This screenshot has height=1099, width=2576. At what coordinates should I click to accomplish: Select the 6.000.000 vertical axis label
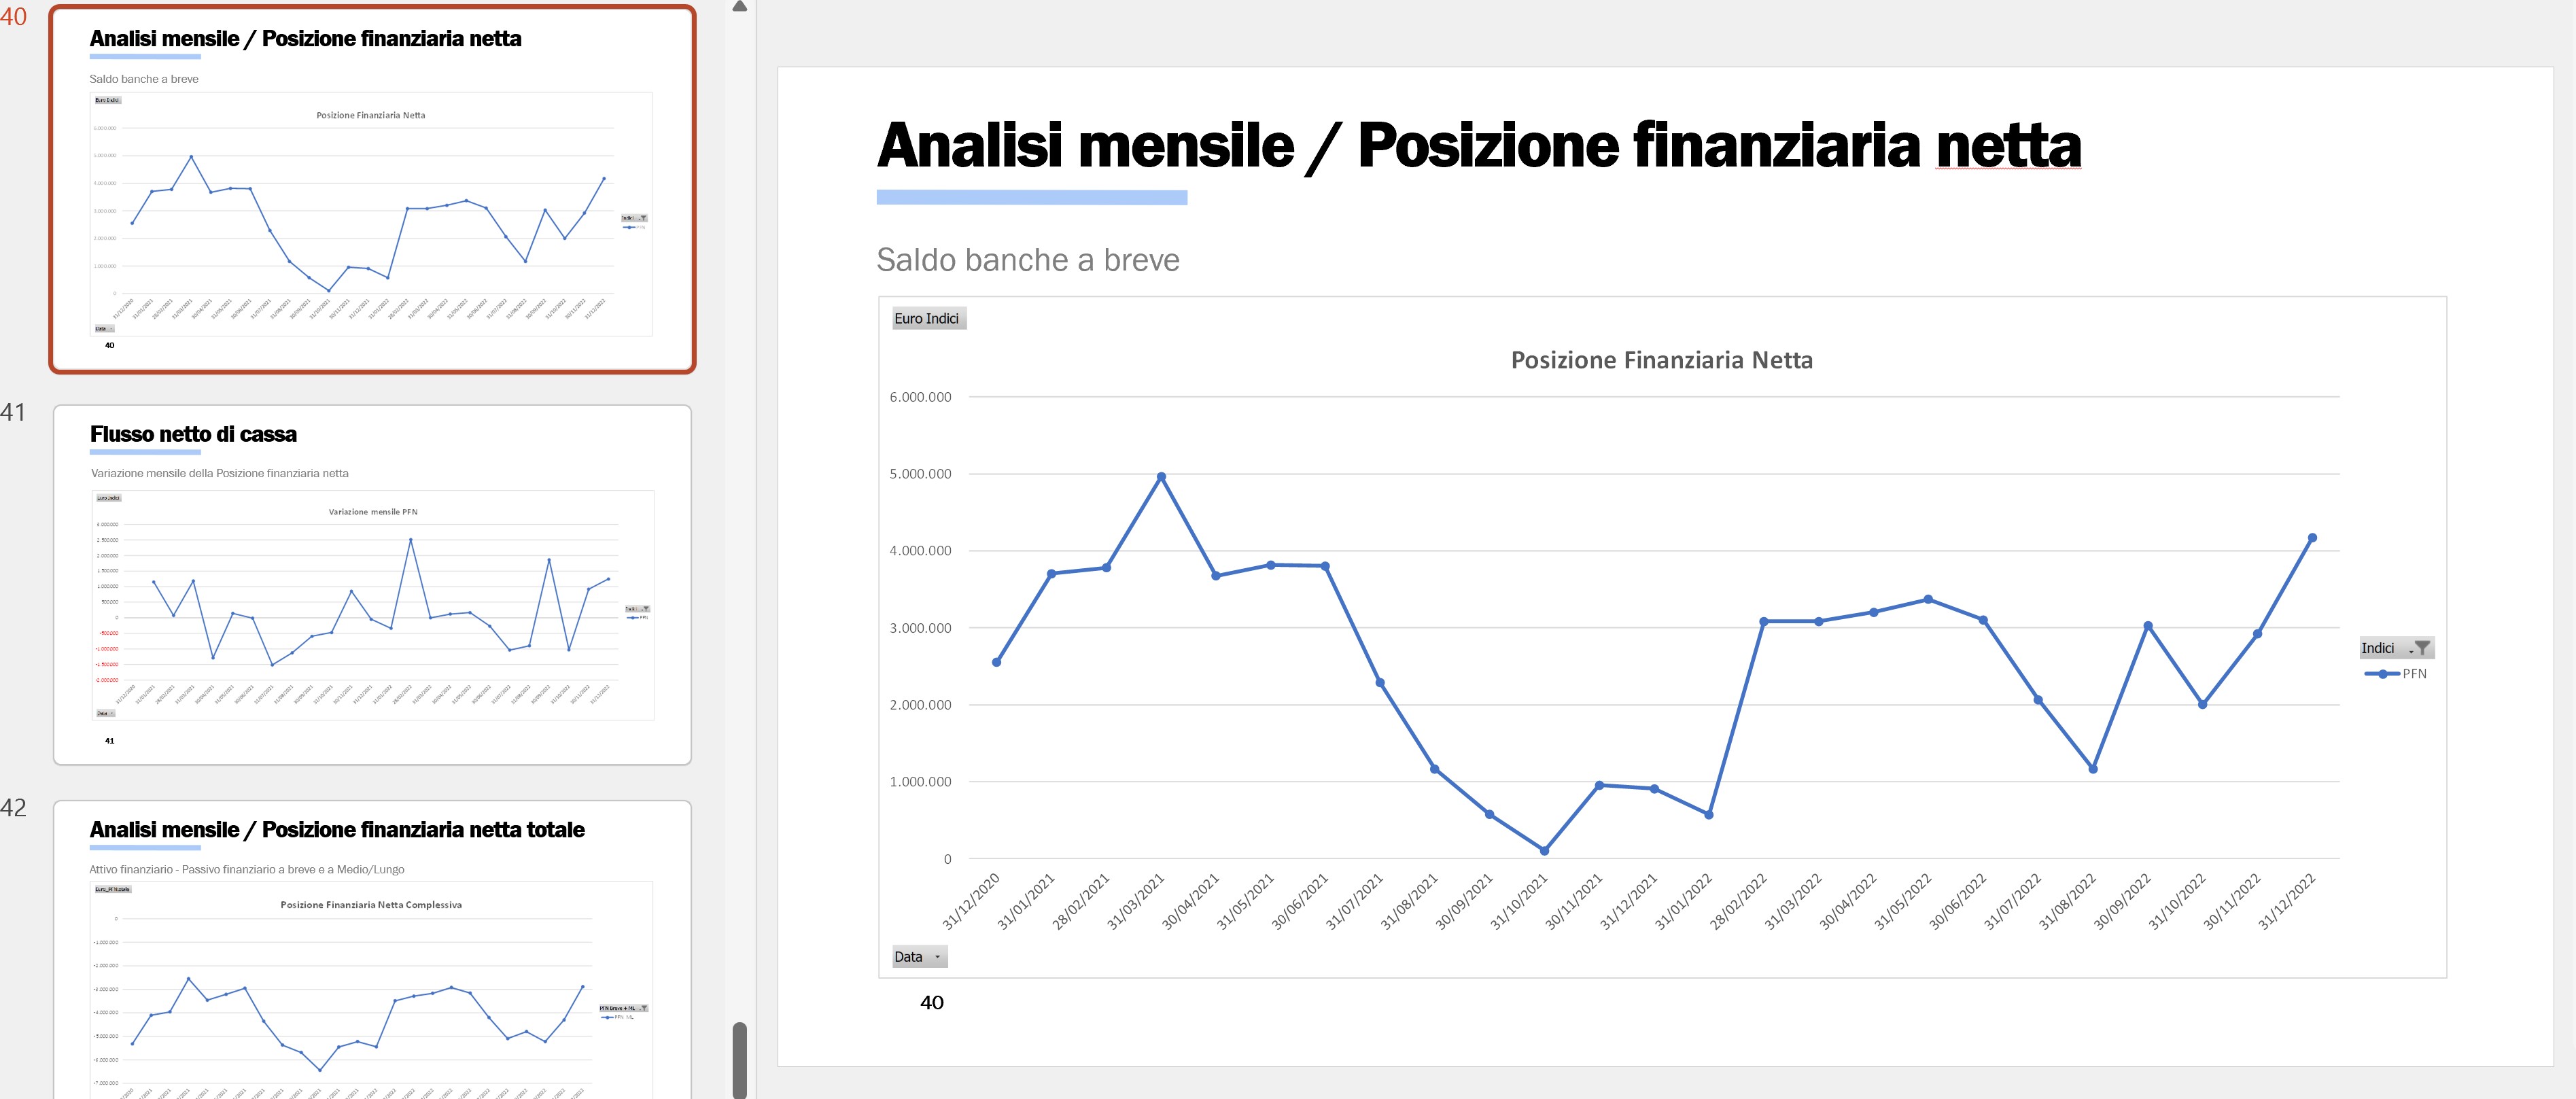point(920,397)
